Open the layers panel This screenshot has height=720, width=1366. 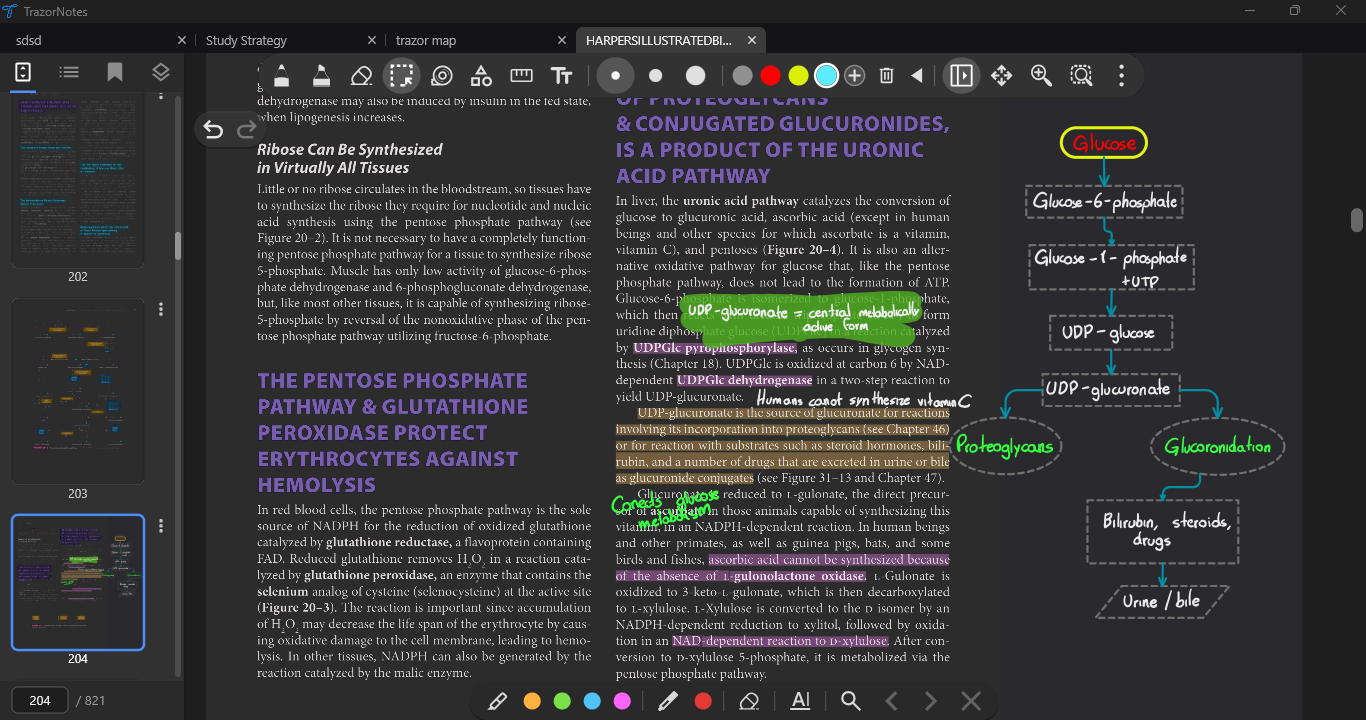pyautogui.click(x=161, y=72)
